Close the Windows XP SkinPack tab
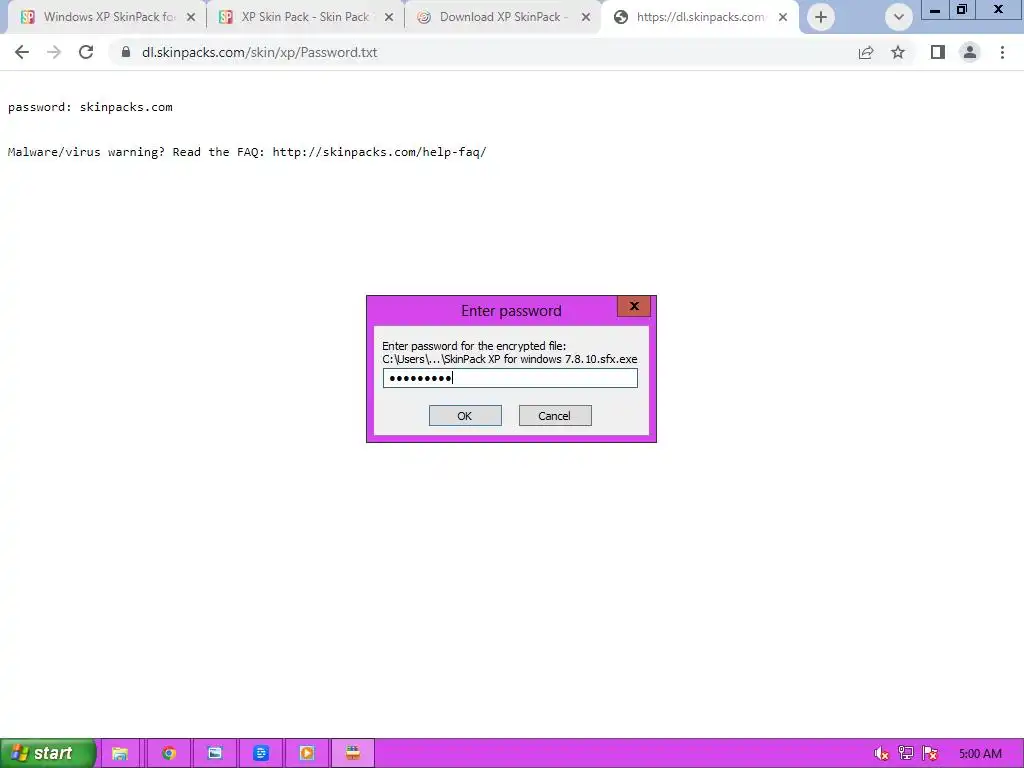The image size is (1024, 768). click(191, 17)
